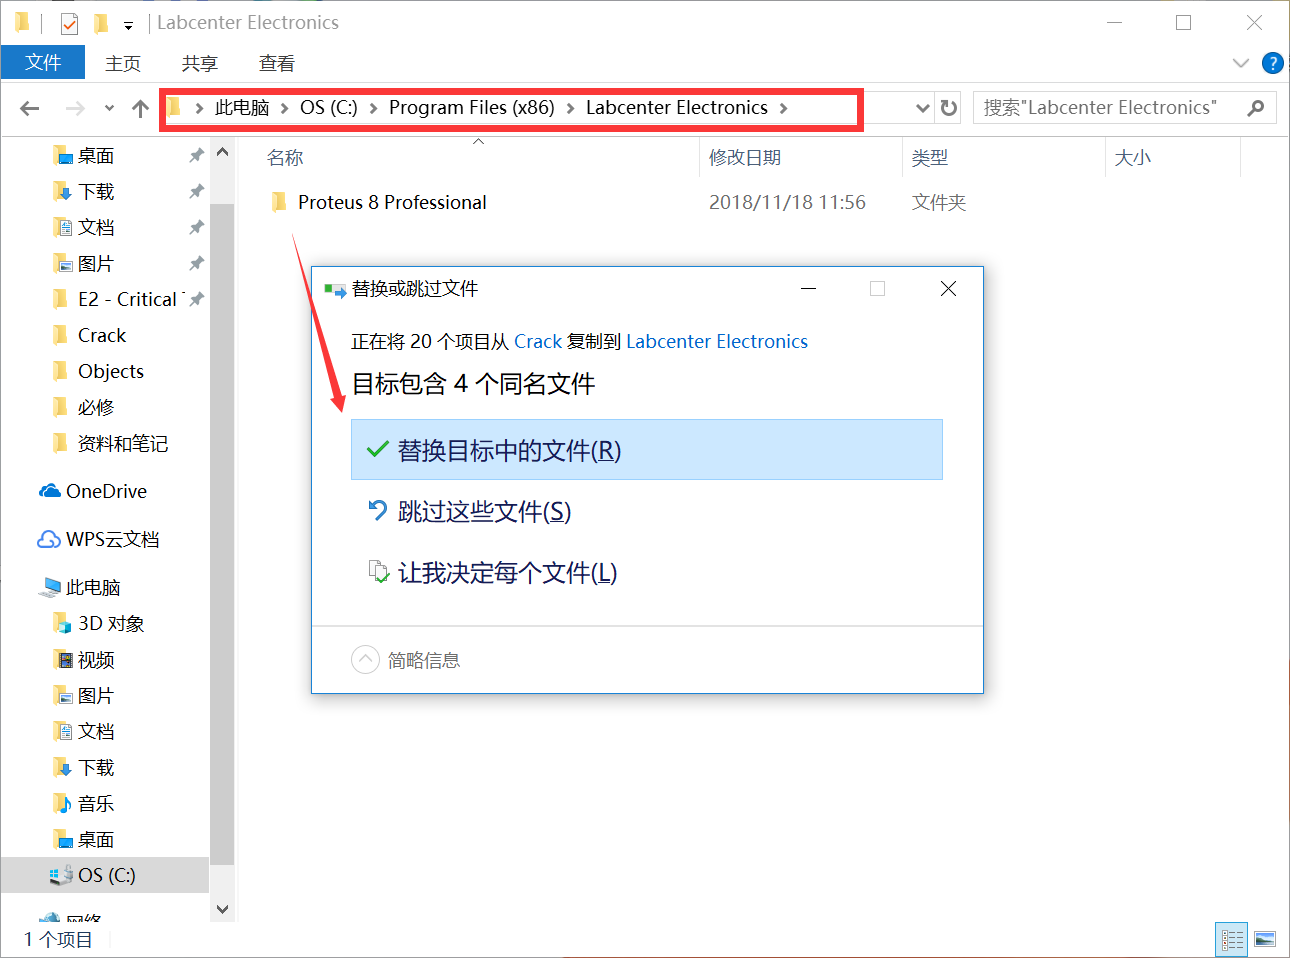Choose 替换目标中的文件(R) option
Image resolution: width=1290 pixels, height=958 pixels.
647,450
